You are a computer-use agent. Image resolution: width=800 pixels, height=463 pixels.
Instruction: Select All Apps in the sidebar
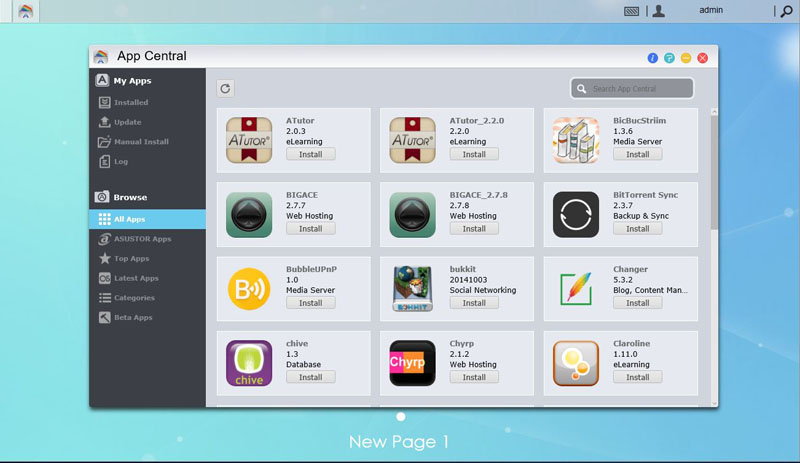147,219
